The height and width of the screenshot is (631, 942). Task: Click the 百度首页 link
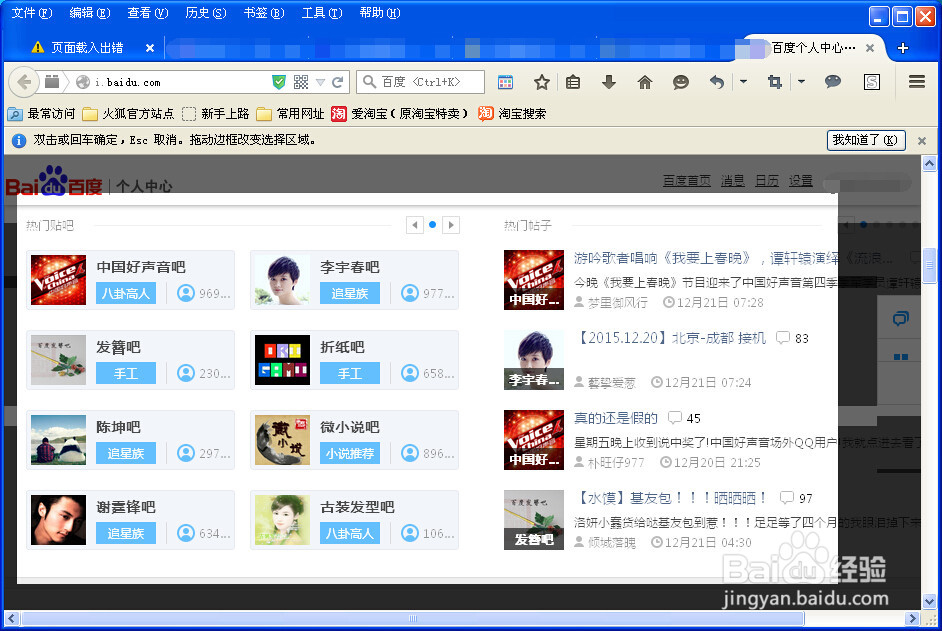point(687,181)
